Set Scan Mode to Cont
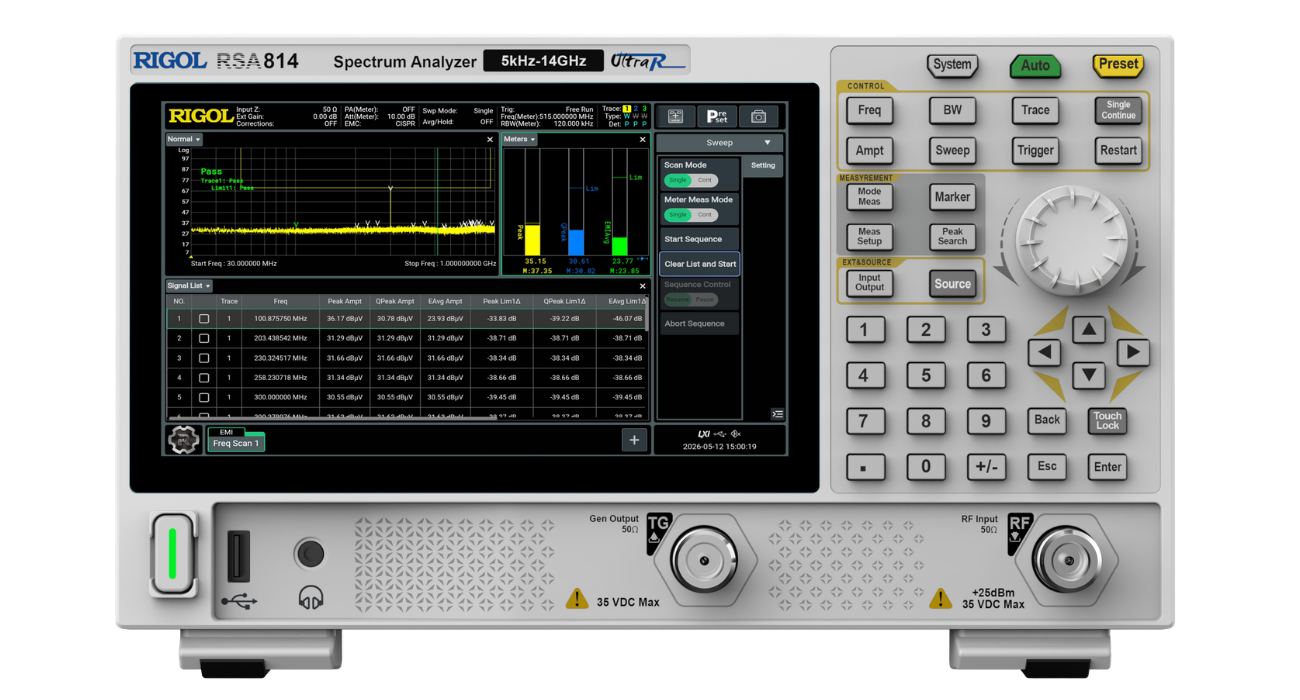This screenshot has height=700, width=1300. (704, 180)
